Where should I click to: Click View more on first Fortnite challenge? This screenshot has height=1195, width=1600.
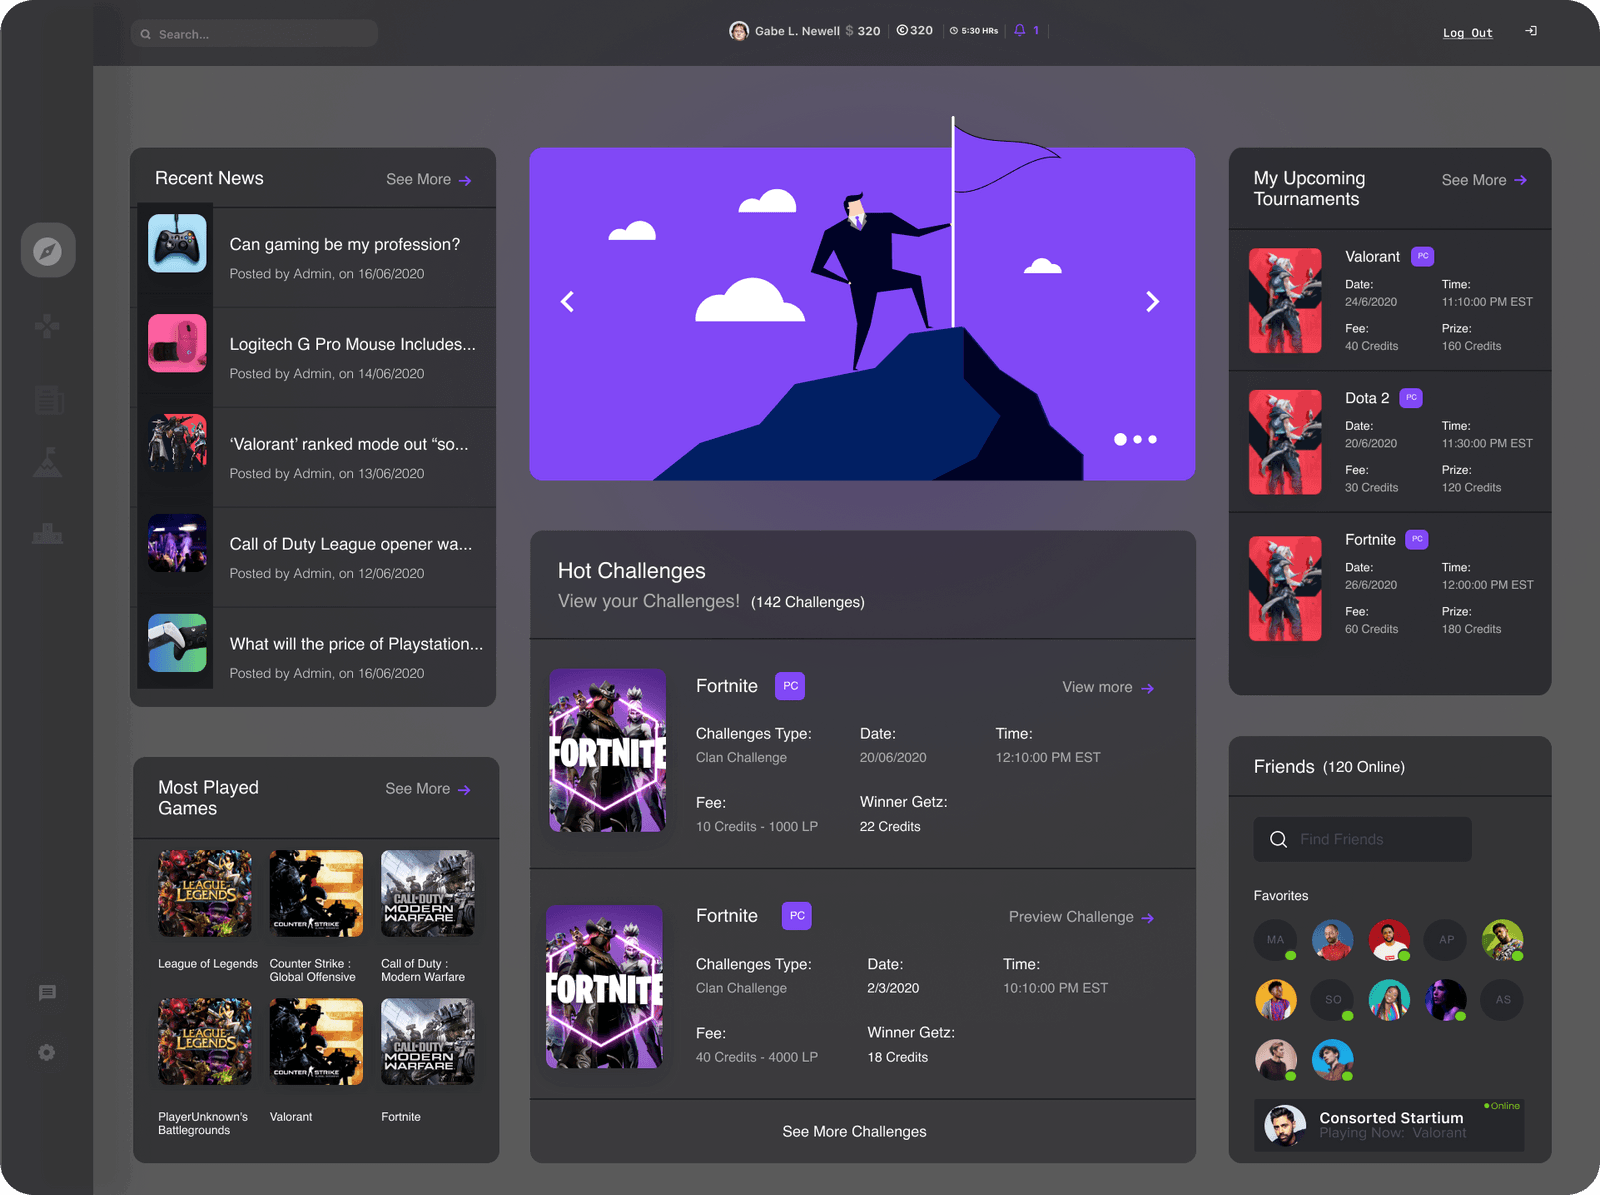1108,687
